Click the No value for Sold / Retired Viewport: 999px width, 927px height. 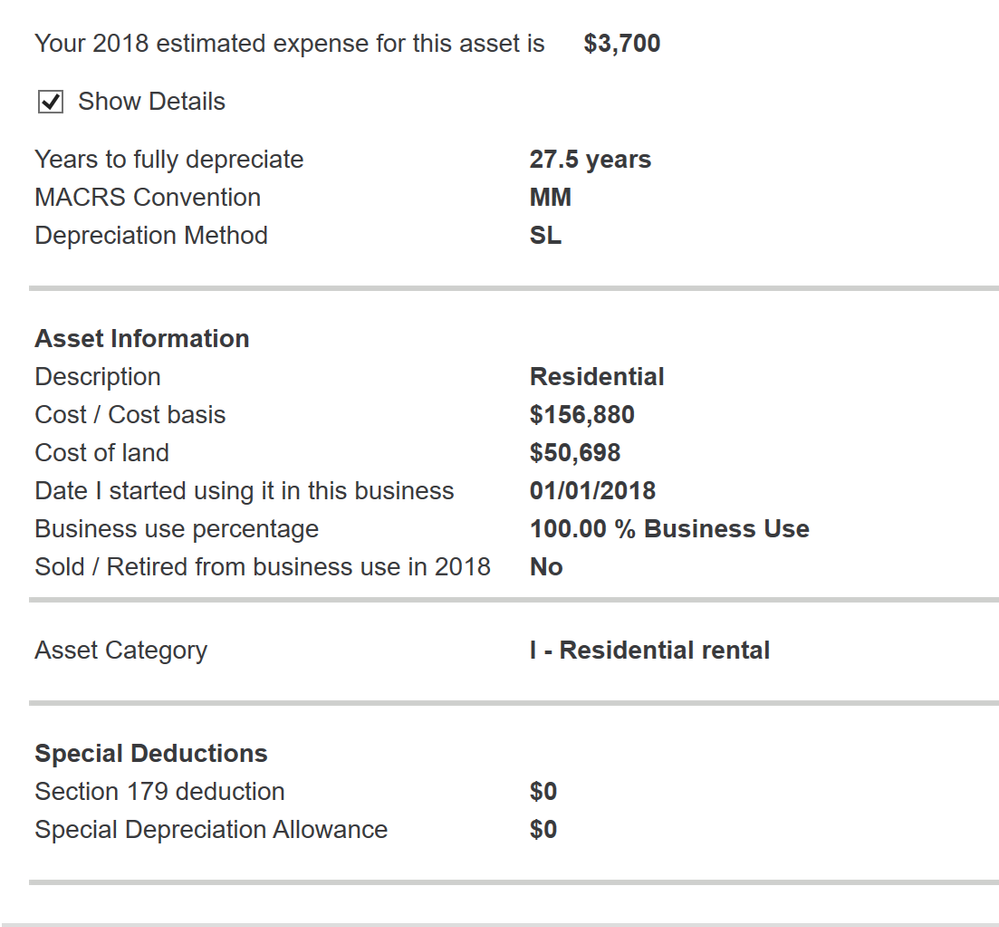point(546,567)
